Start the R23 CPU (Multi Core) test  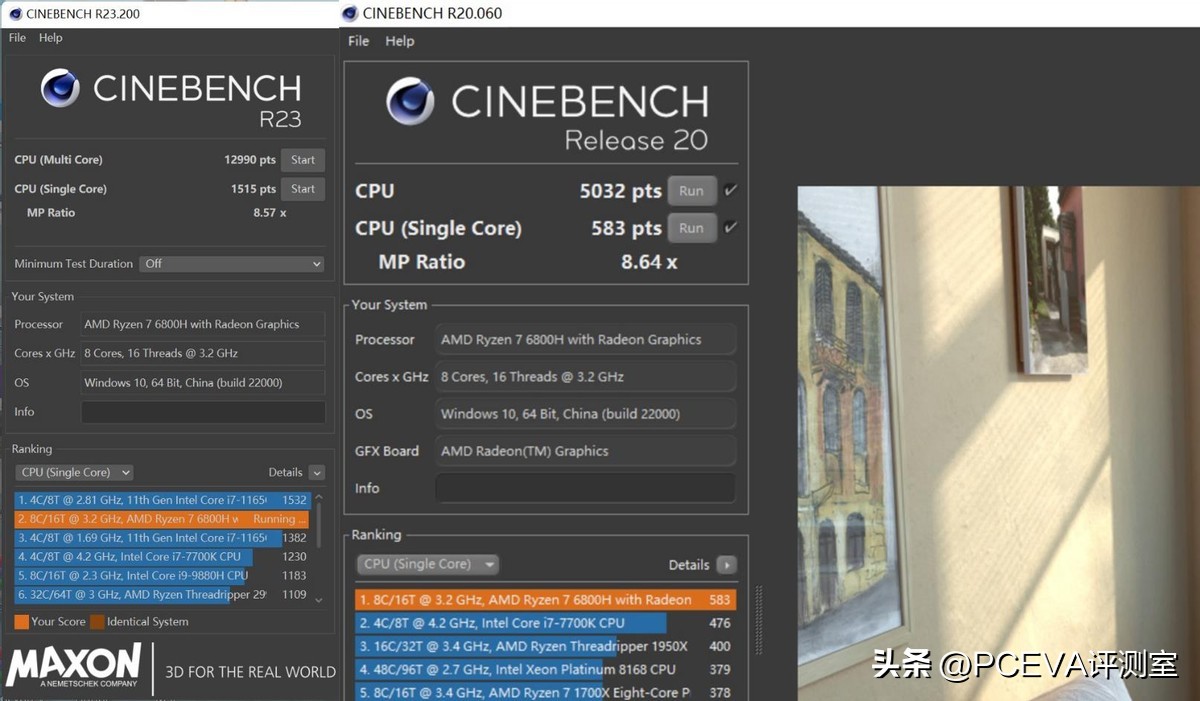tap(302, 160)
